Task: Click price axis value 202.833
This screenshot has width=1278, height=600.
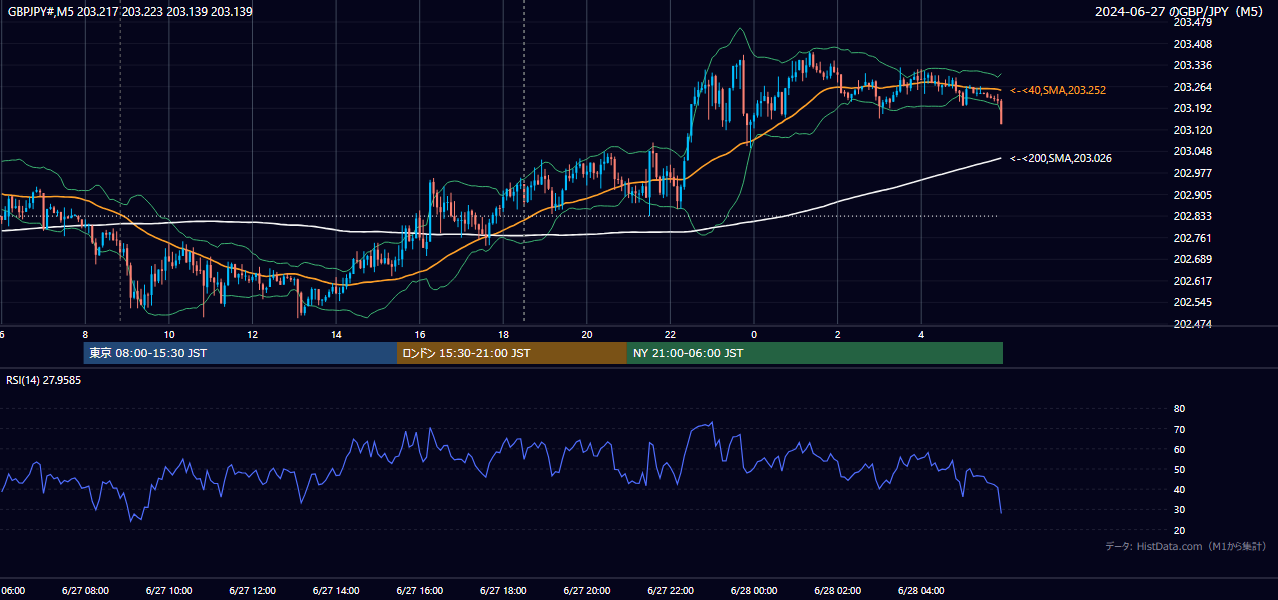Action: pos(1193,216)
